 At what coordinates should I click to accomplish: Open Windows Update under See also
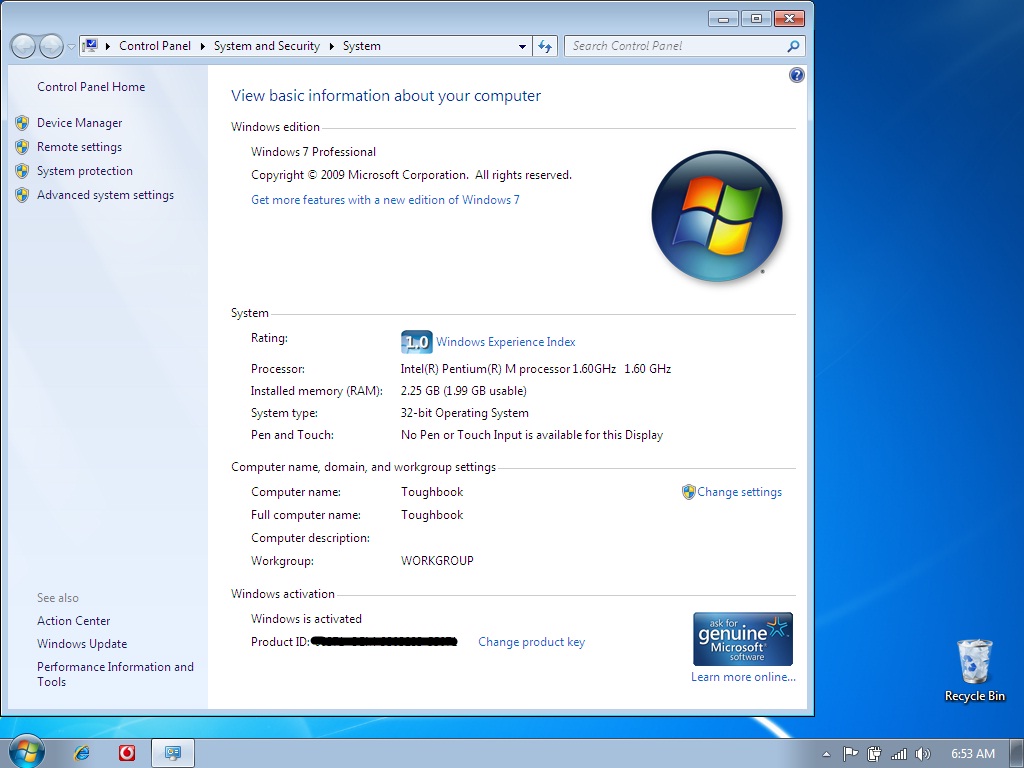click(82, 644)
